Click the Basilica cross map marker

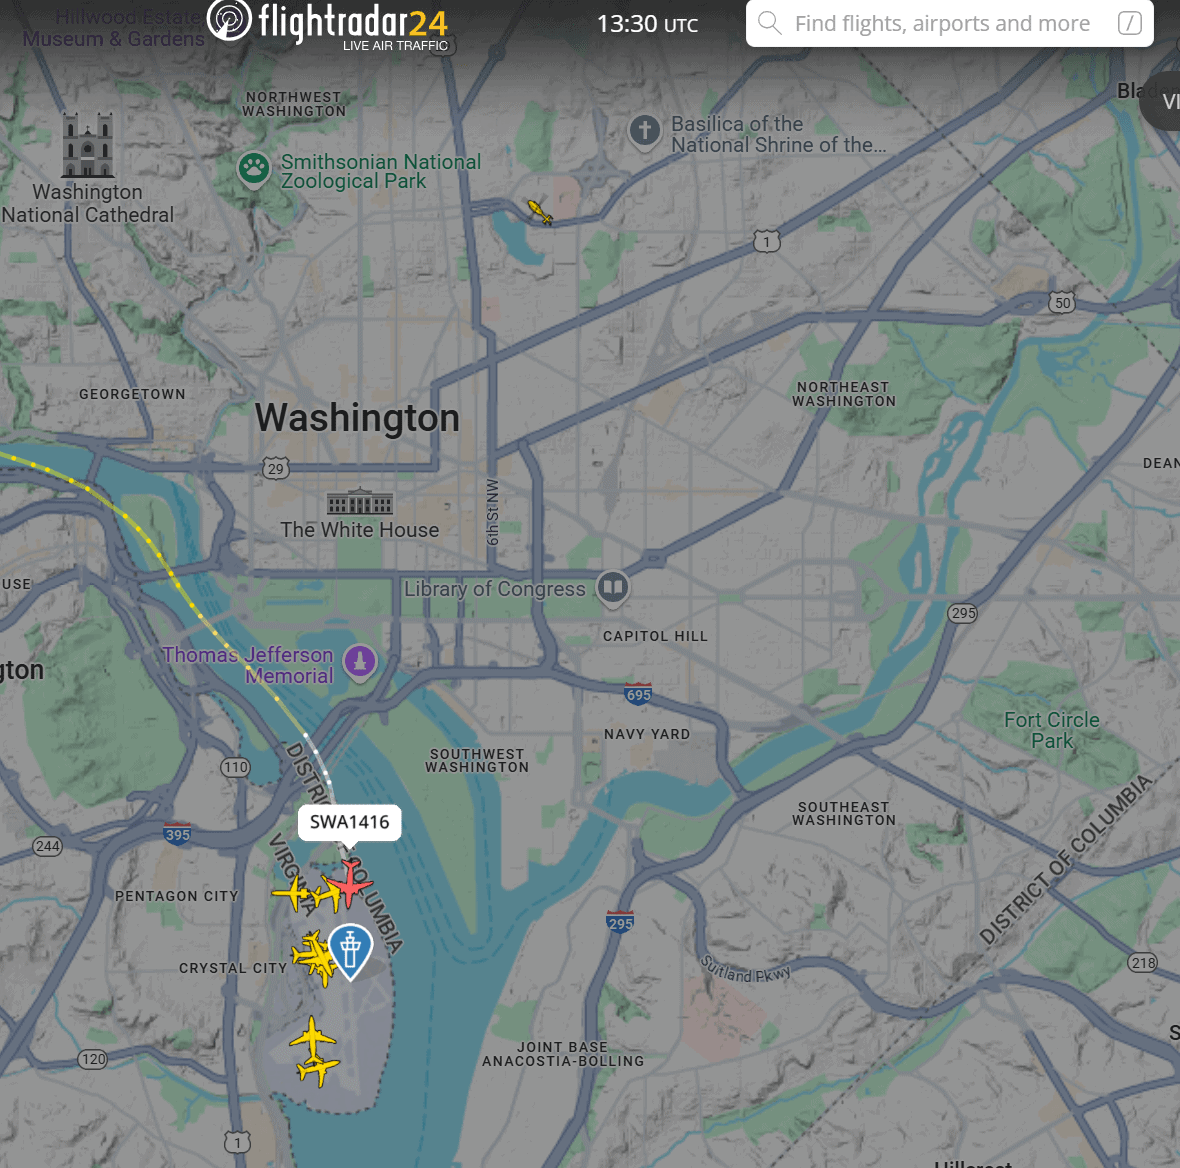(x=645, y=132)
